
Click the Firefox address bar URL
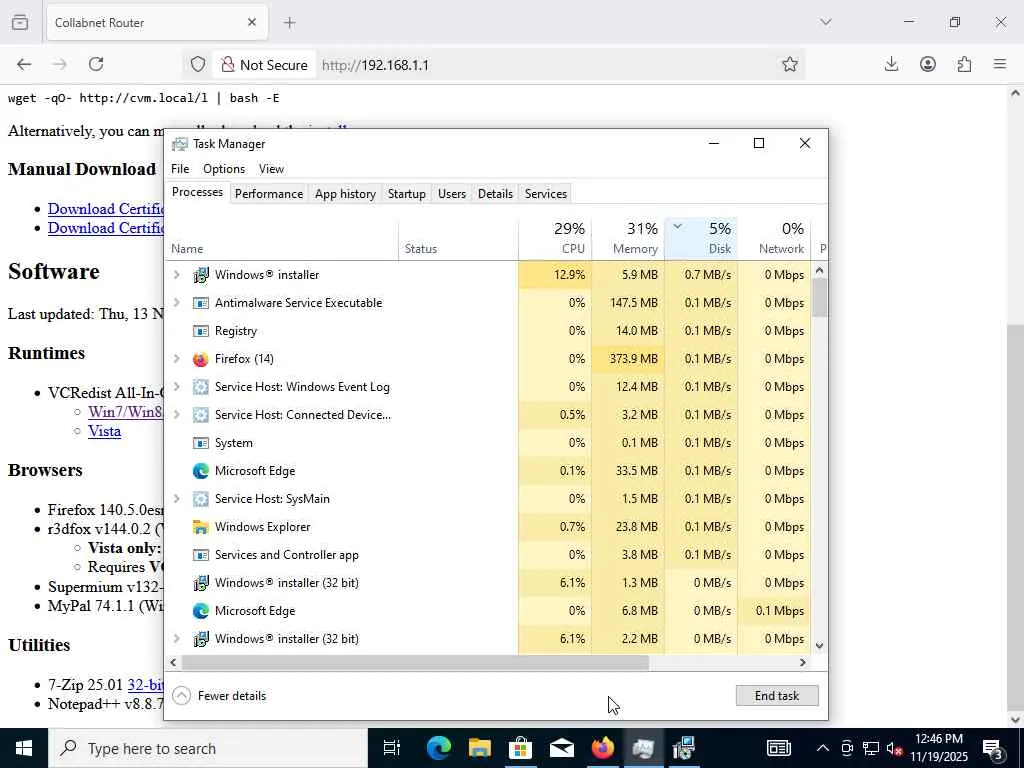click(x=375, y=65)
